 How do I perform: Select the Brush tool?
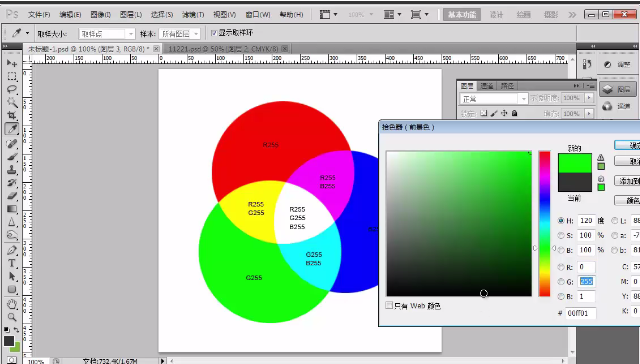pyautogui.click(x=12, y=157)
